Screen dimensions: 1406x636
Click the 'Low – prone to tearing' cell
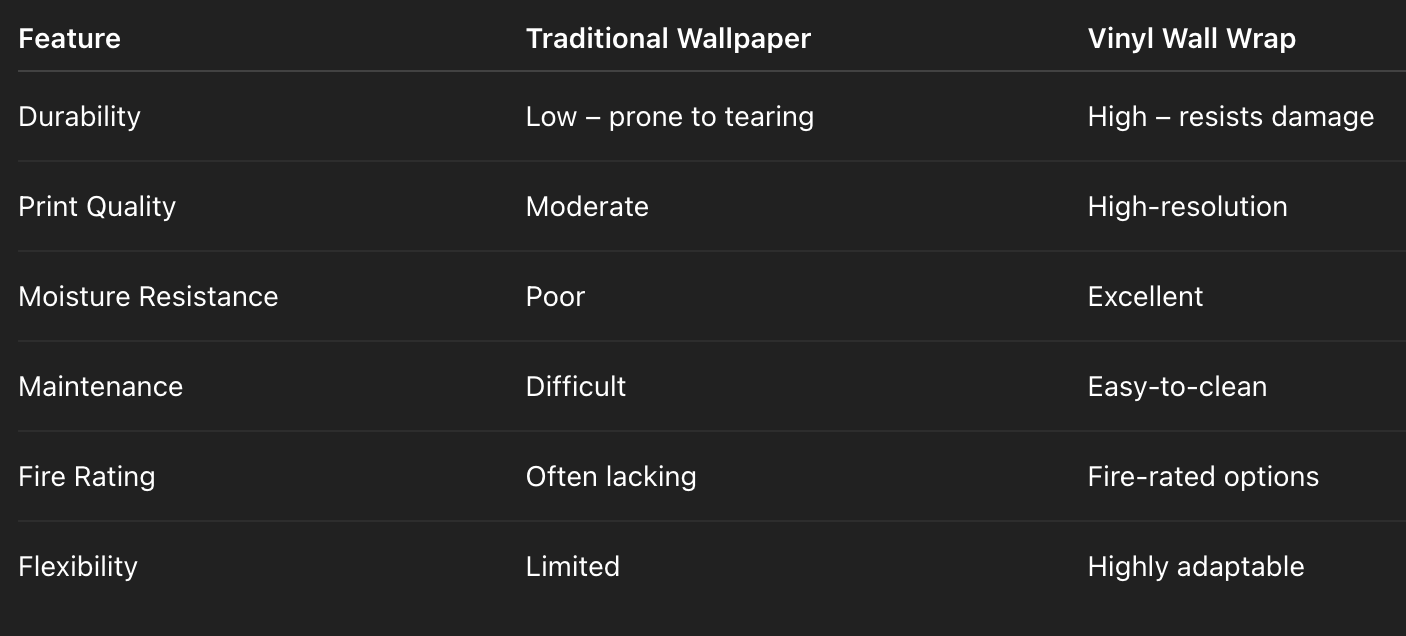pyautogui.click(x=669, y=116)
